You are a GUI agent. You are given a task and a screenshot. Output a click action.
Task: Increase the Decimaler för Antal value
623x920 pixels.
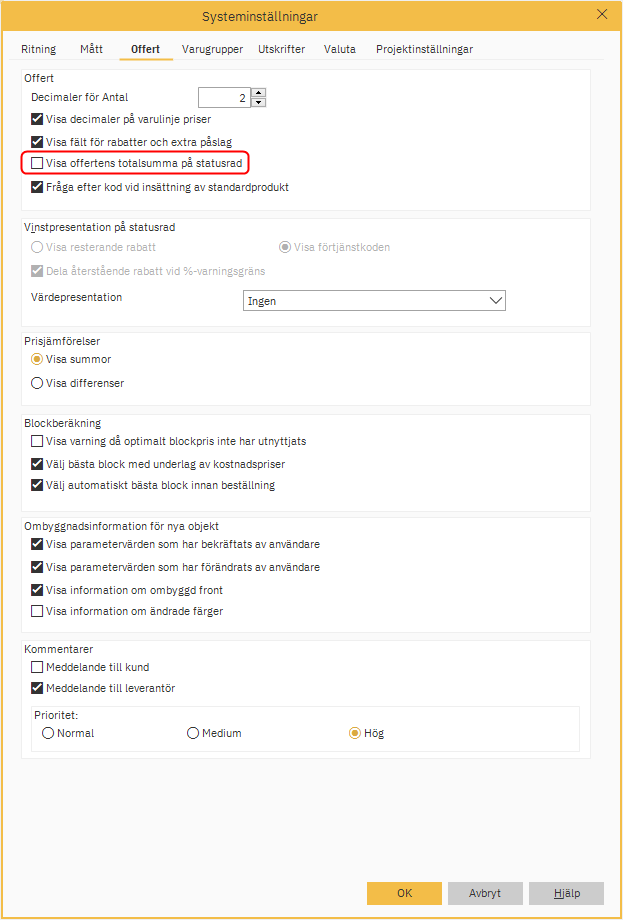(x=258, y=93)
